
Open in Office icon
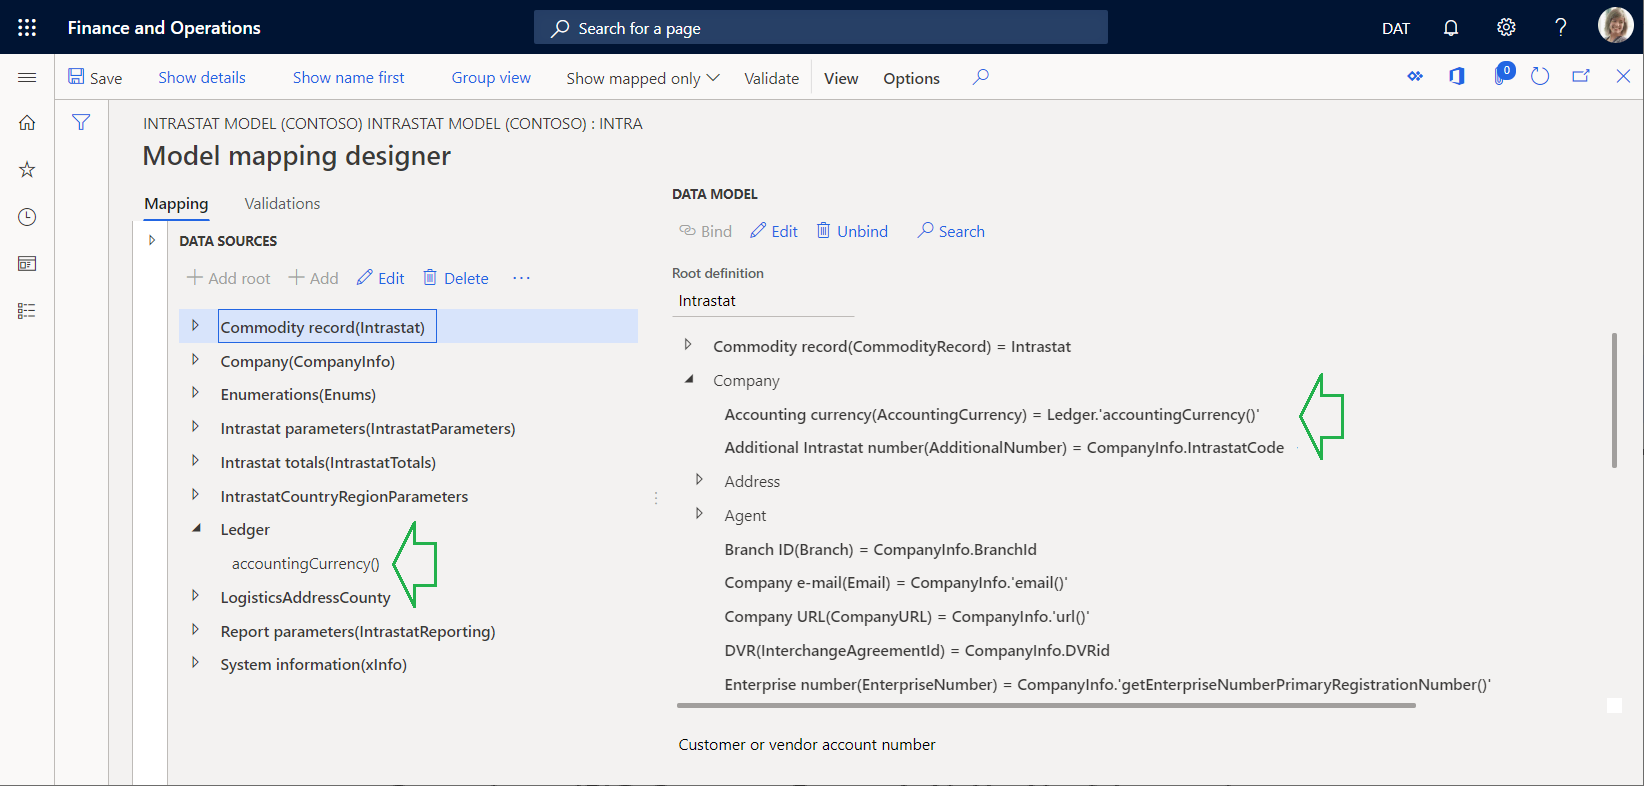(x=1457, y=76)
